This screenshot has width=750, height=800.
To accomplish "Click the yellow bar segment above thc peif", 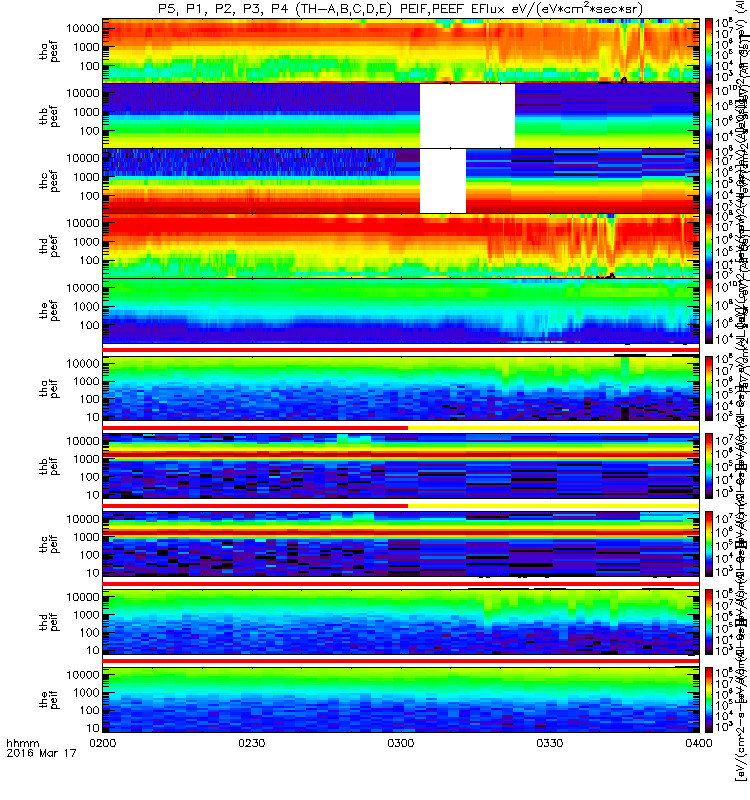I will (554, 506).
